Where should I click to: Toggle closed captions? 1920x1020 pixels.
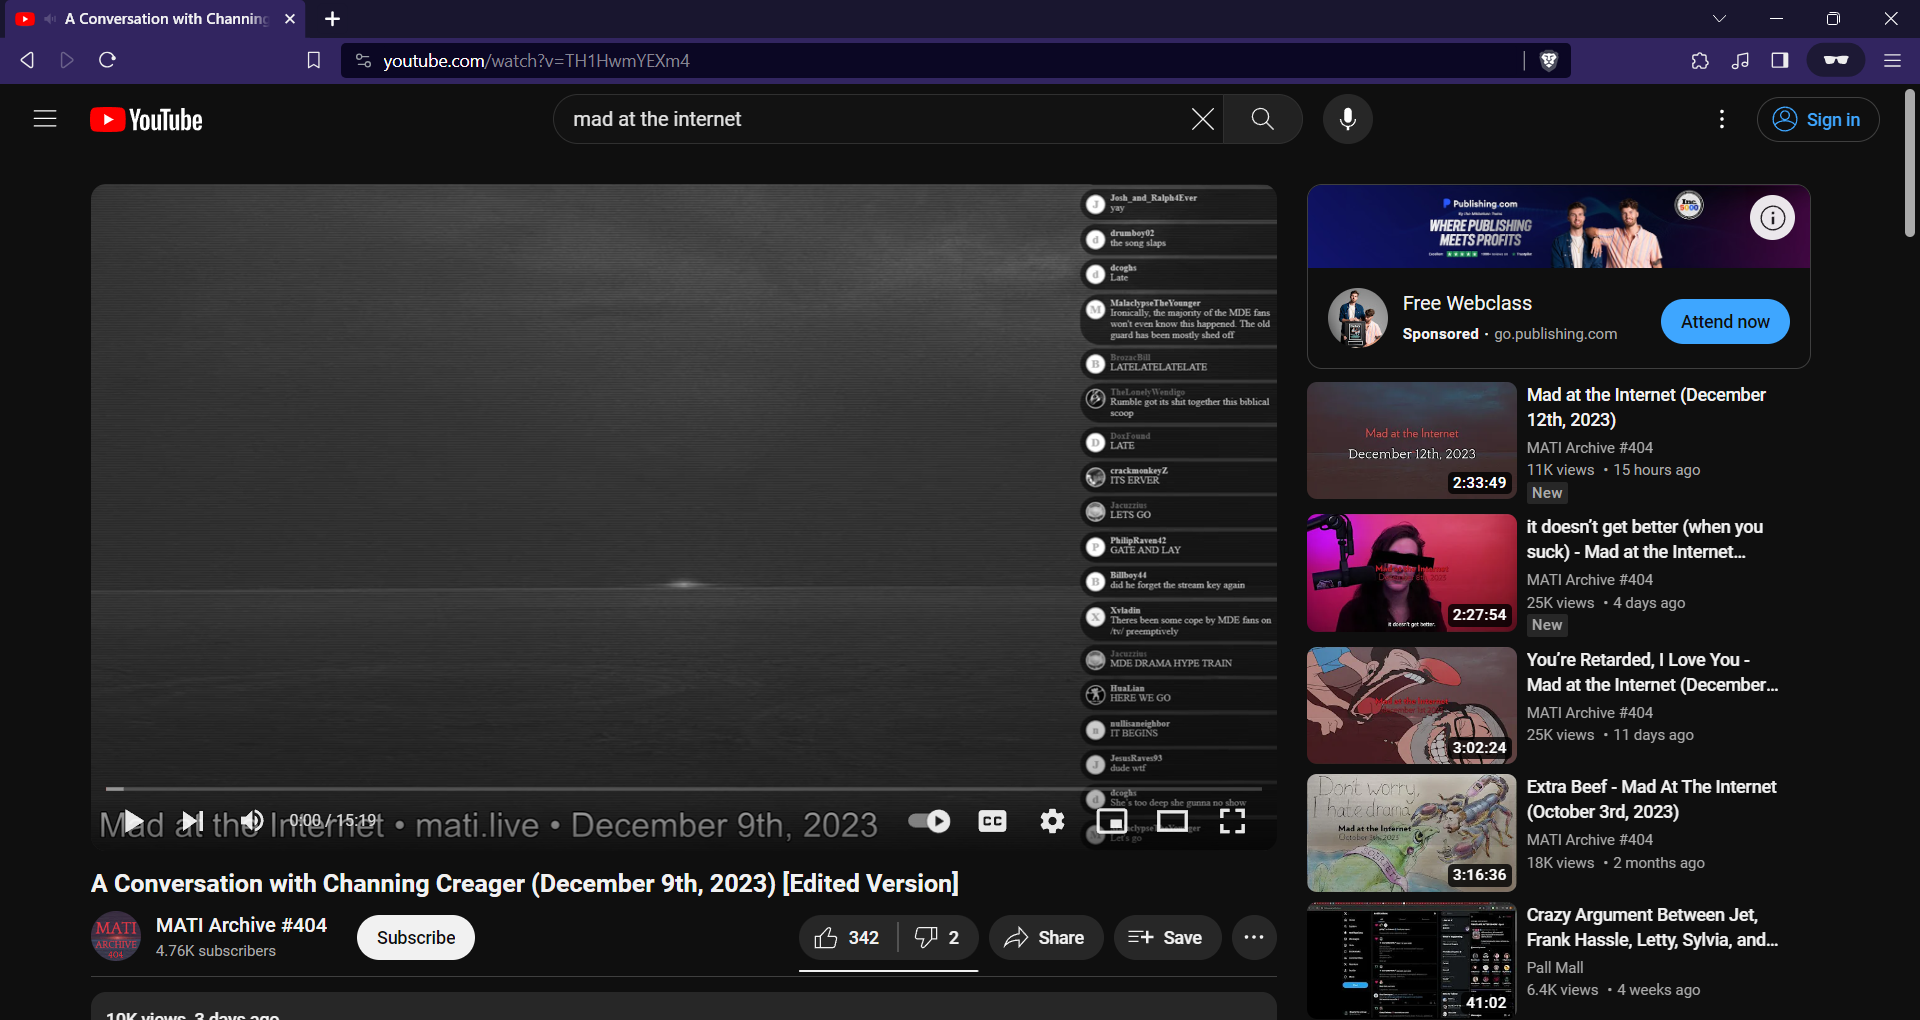click(992, 821)
